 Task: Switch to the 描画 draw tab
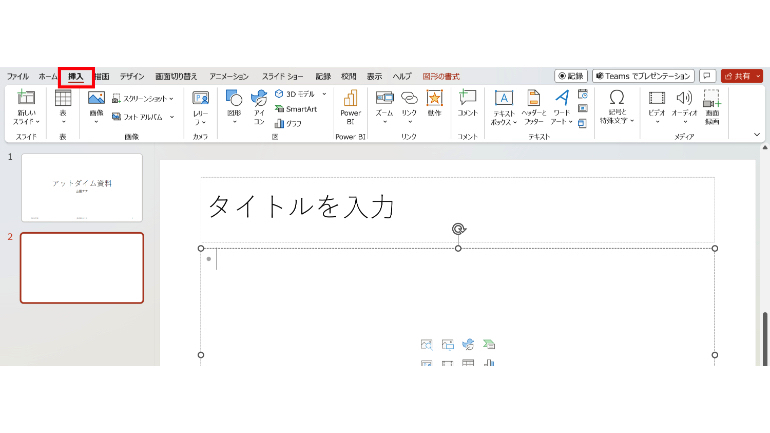point(102,77)
